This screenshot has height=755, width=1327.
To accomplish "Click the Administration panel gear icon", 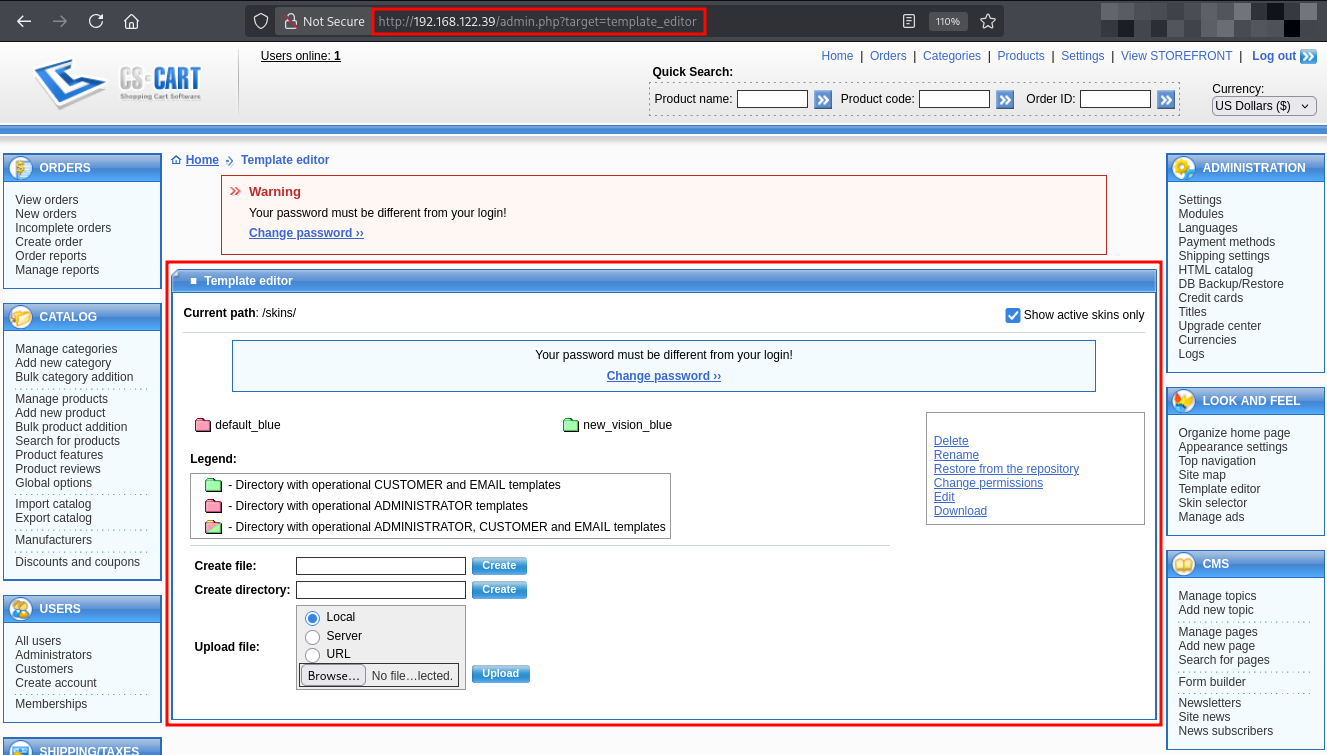I will tap(1184, 168).
